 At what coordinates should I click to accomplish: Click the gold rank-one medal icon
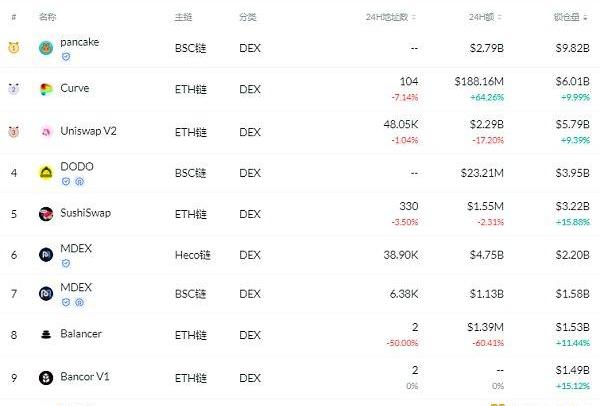pyautogui.click(x=14, y=48)
